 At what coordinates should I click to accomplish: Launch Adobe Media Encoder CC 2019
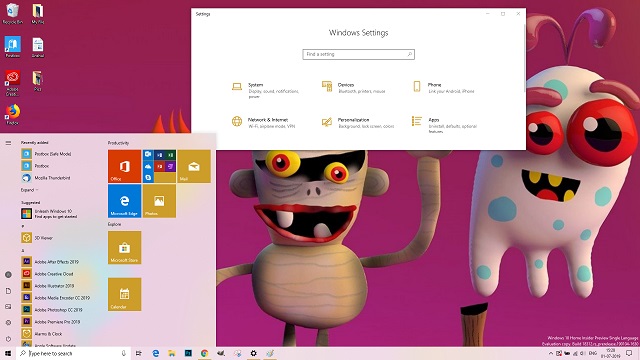[x=56, y=298]
